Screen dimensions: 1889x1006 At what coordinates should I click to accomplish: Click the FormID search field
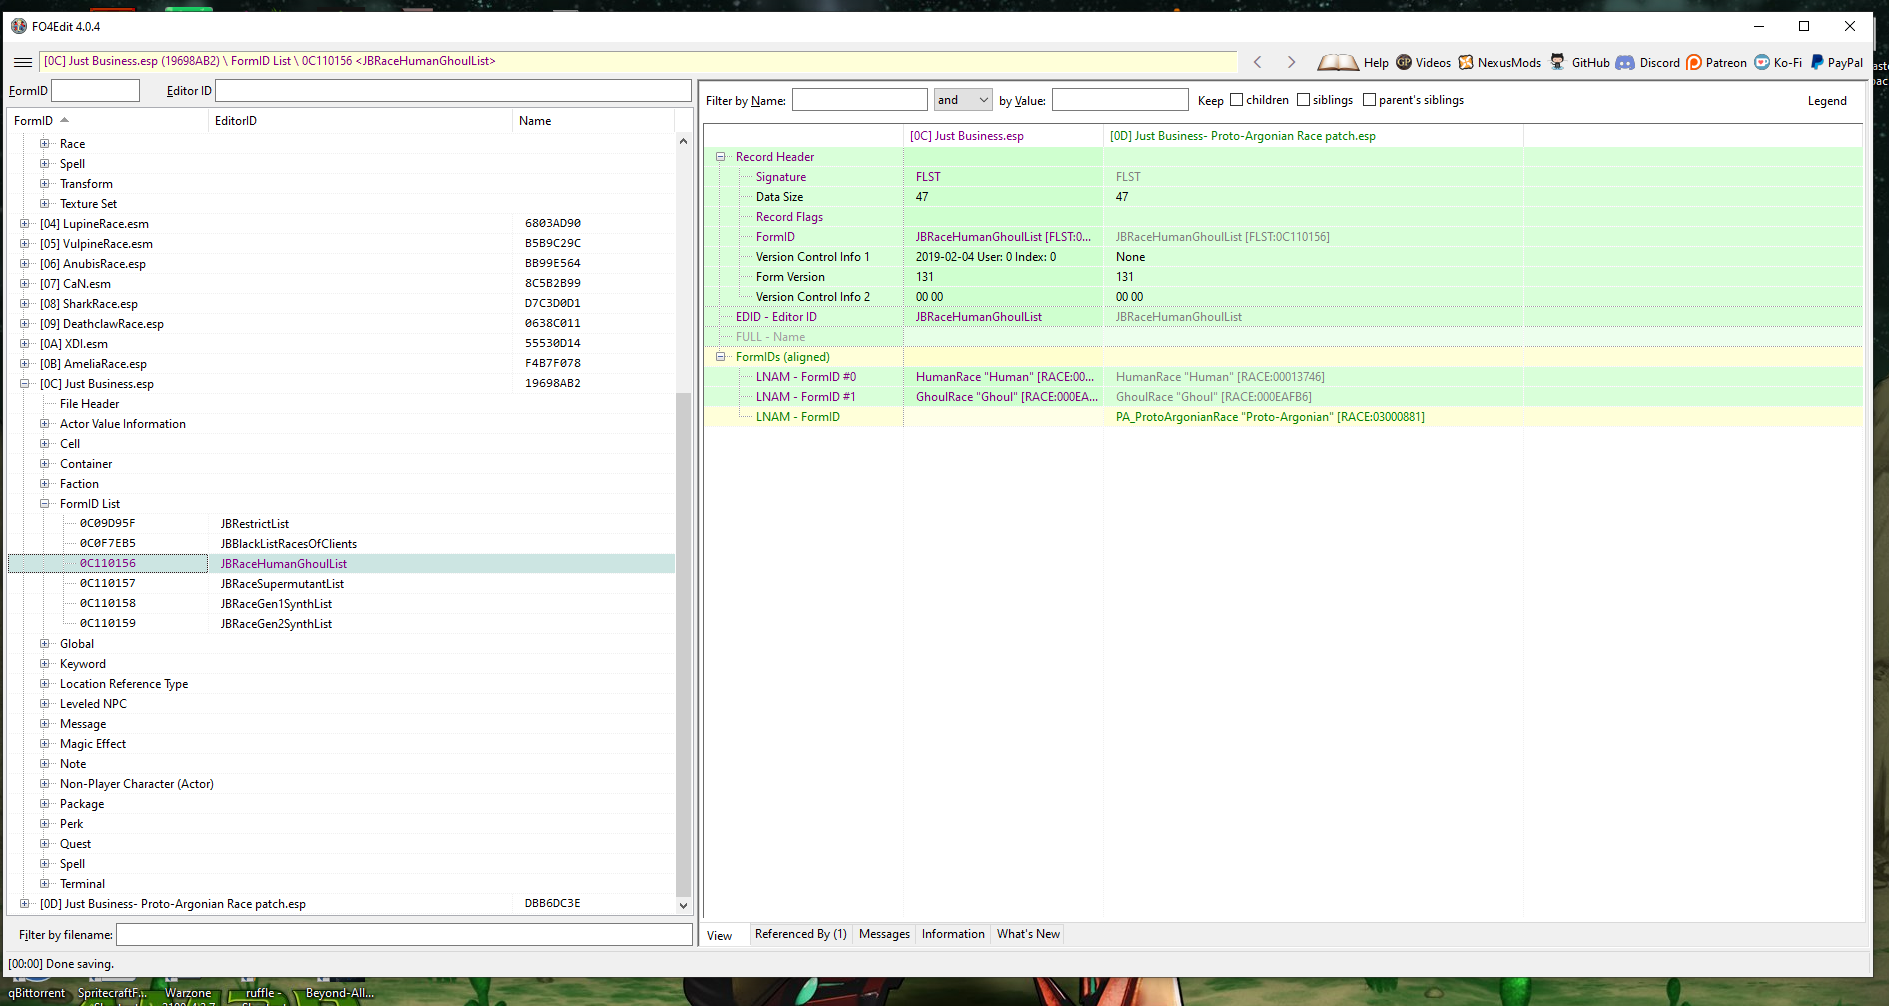pyautogui.click(x=95, y=91)
